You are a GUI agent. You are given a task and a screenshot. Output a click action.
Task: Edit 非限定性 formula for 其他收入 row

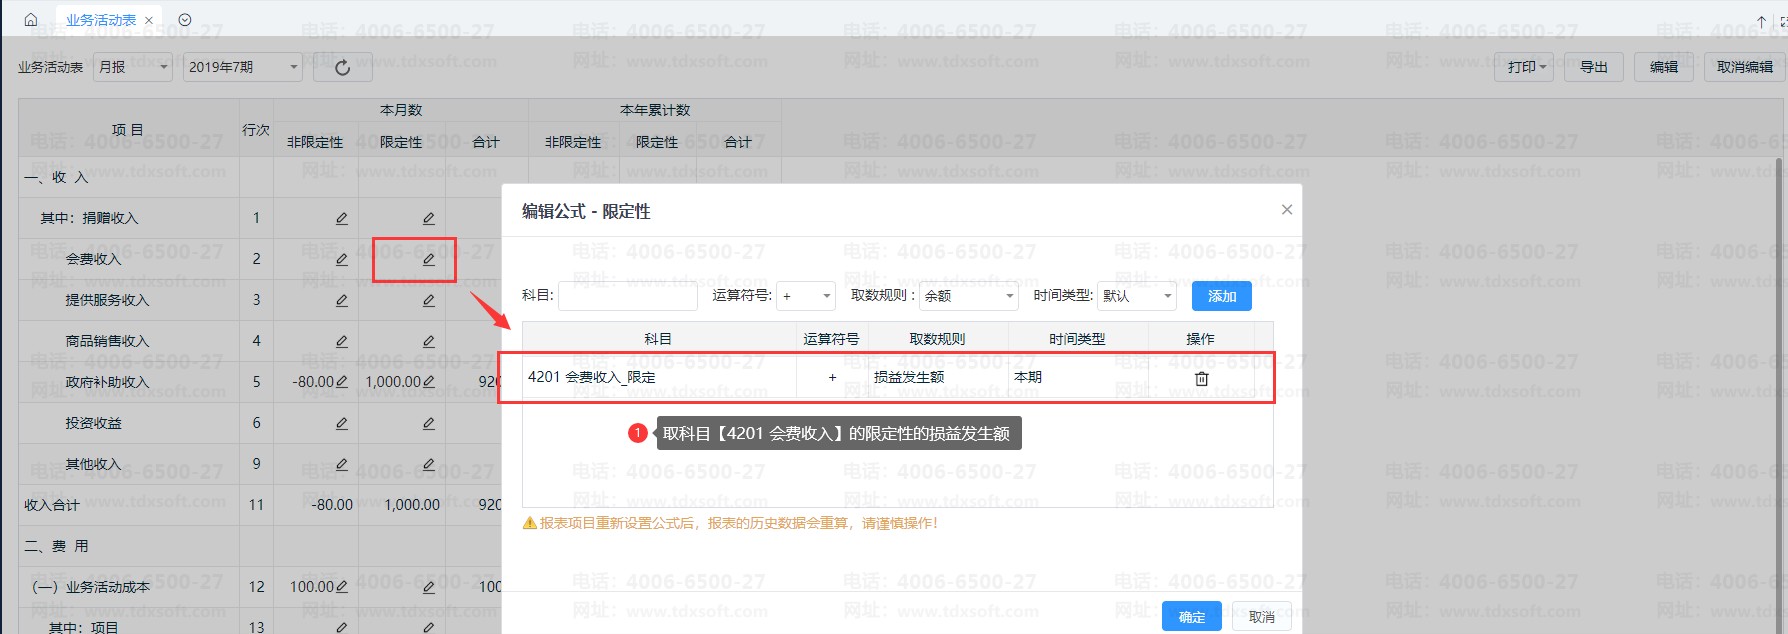coord(341,465)
